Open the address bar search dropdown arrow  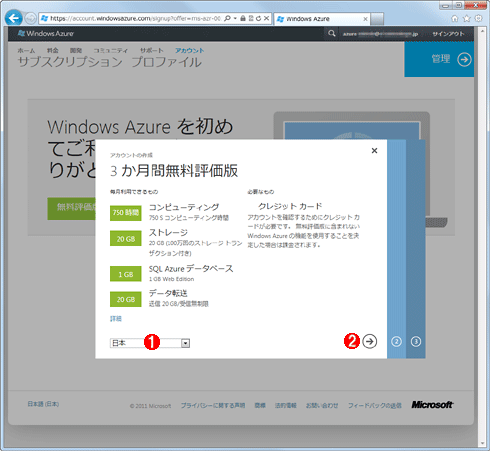(x=235, y=18)
